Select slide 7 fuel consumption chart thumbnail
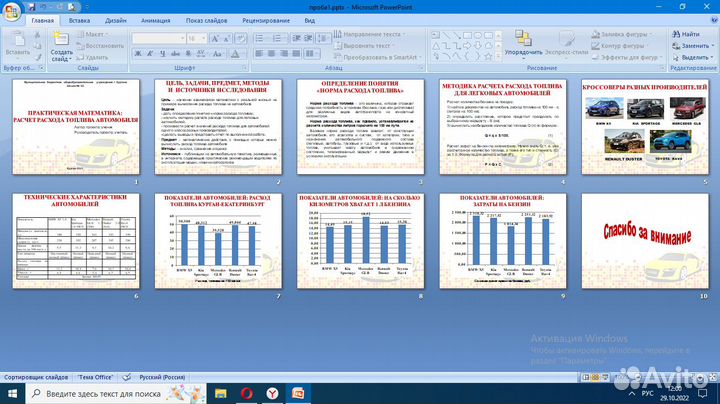 [x=219, y=241]
